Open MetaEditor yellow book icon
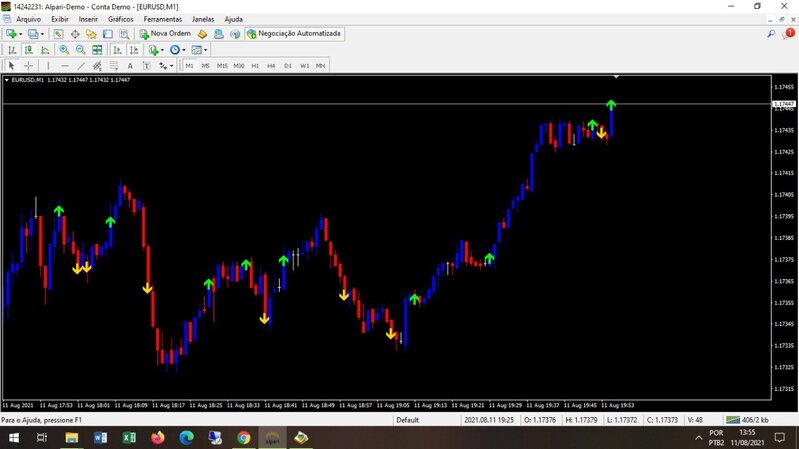 coord(202,34)
